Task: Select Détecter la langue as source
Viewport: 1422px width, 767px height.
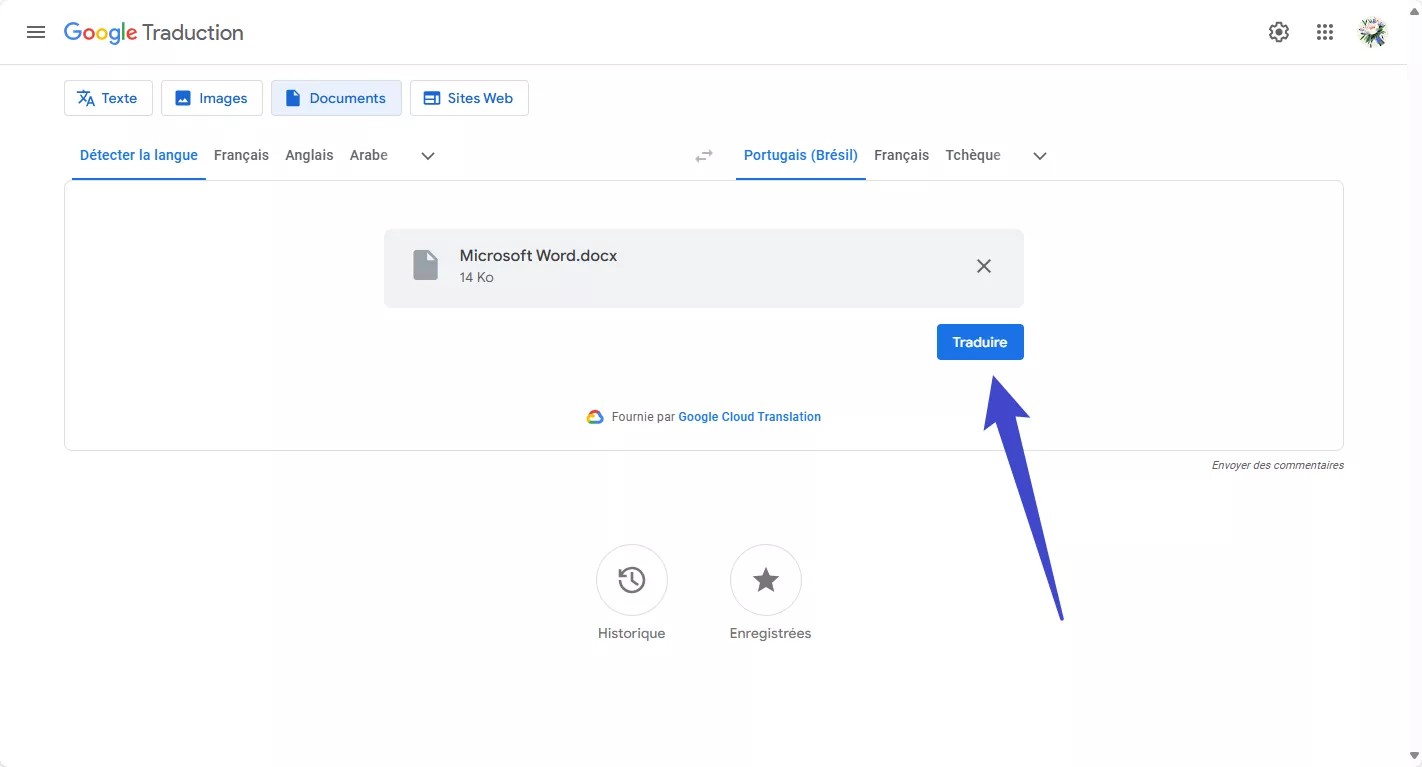Action: (139, 155)
